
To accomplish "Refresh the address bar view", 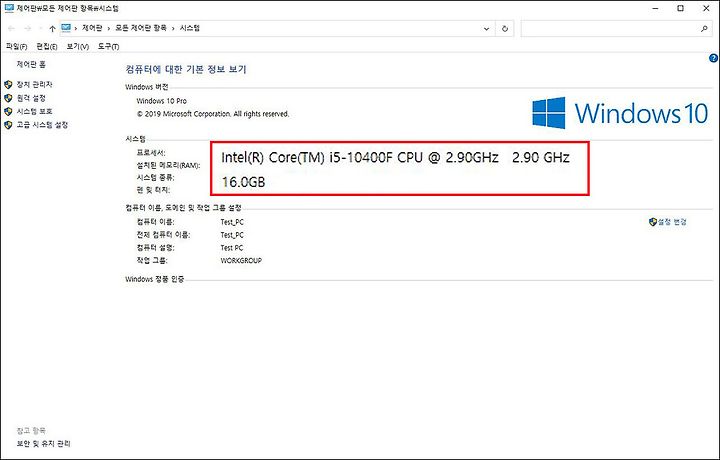I will (505, 28).
